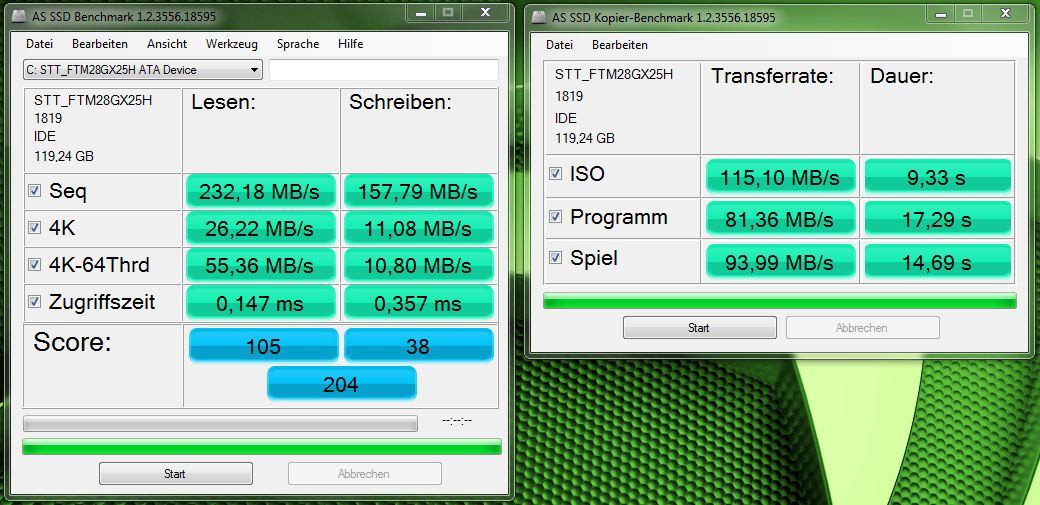Image resolution: width=1040 pixels, height=505 pixels.
Task: Click the 4K write result 11,08 MB/s
Action: [x=419, y=229]
